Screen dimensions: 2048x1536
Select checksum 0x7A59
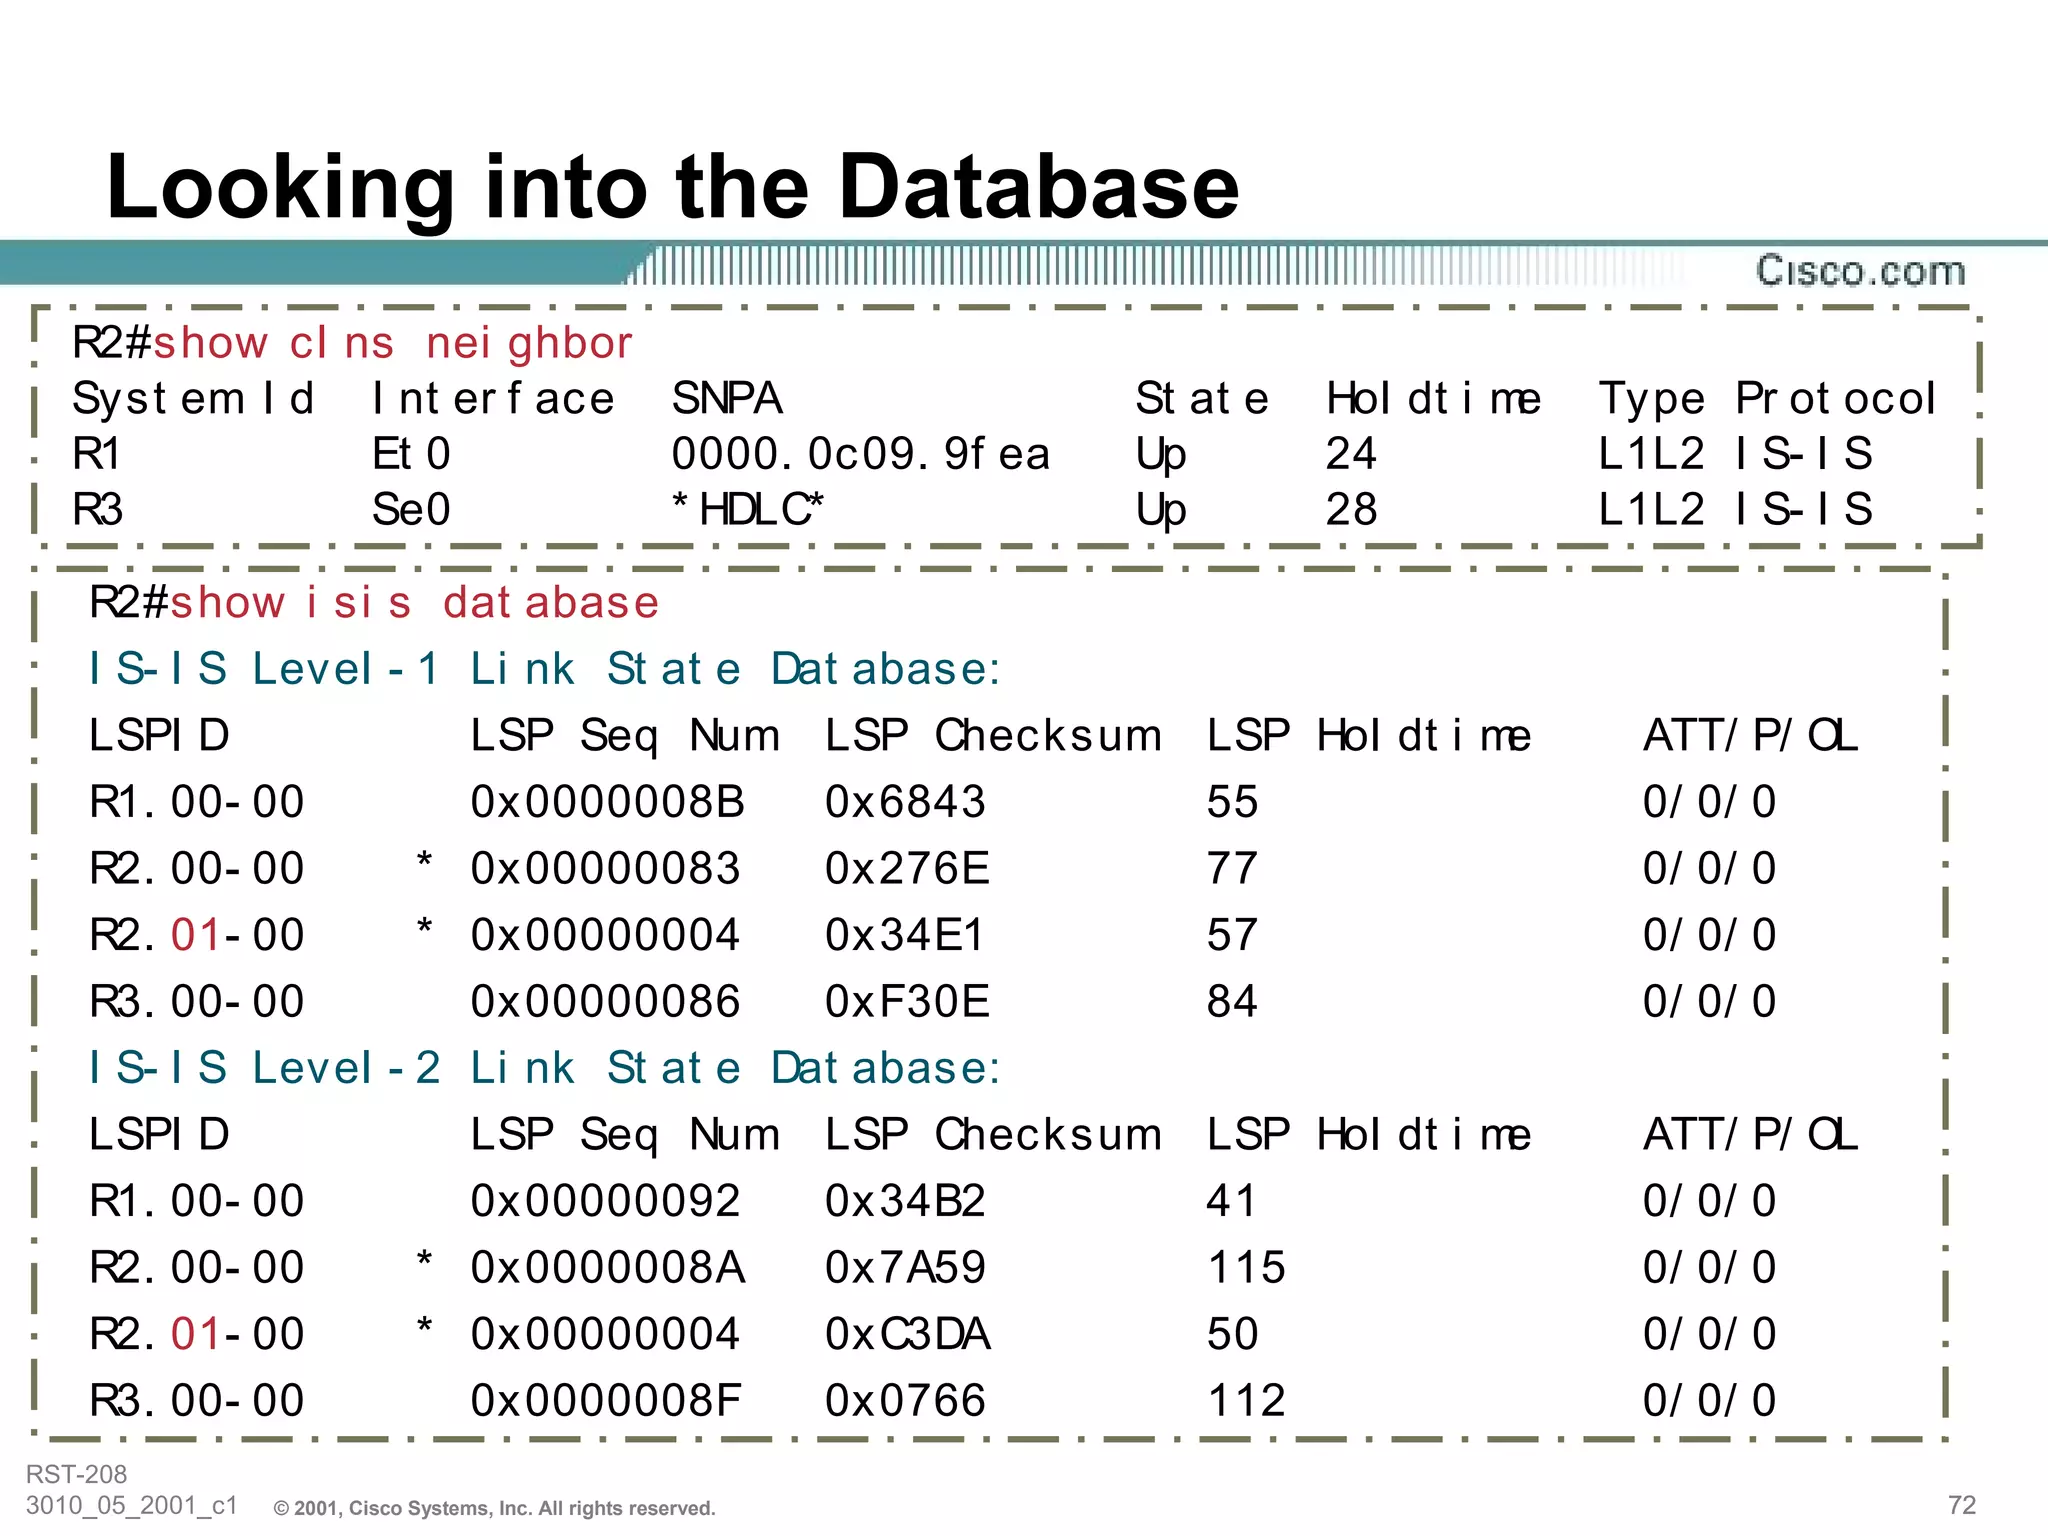pos(906,1268)
